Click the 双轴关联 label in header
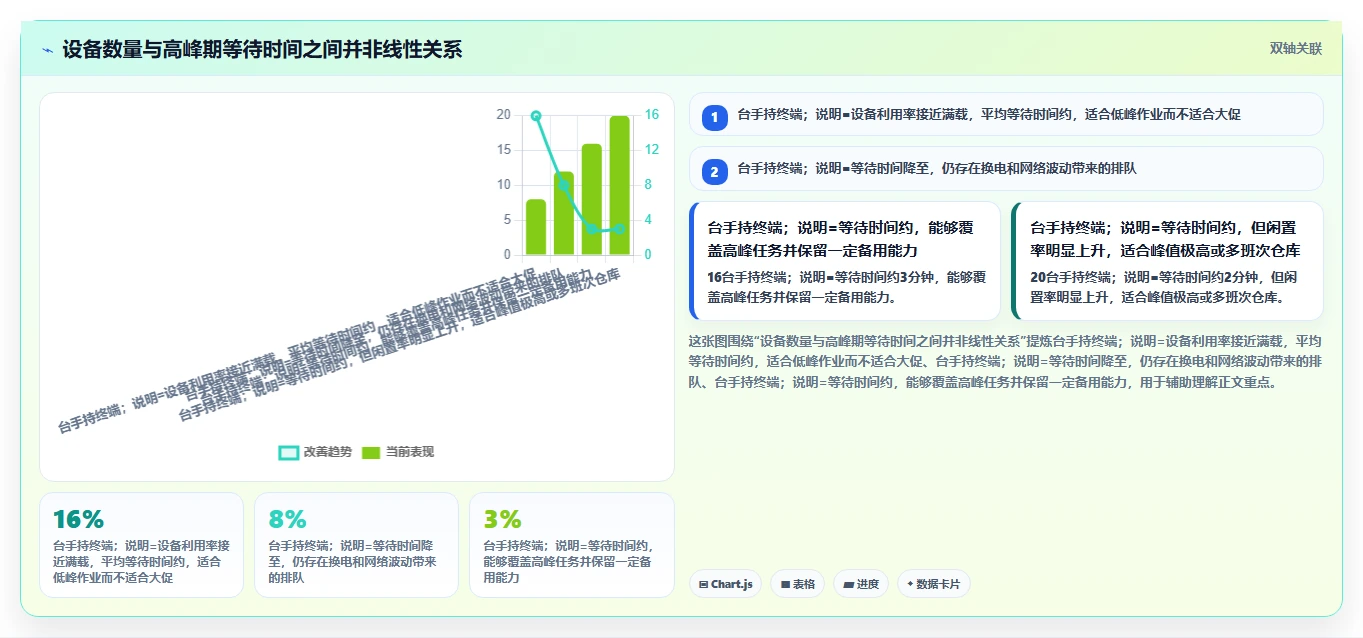The image size is (1363, 638). tap(1296, 49)
